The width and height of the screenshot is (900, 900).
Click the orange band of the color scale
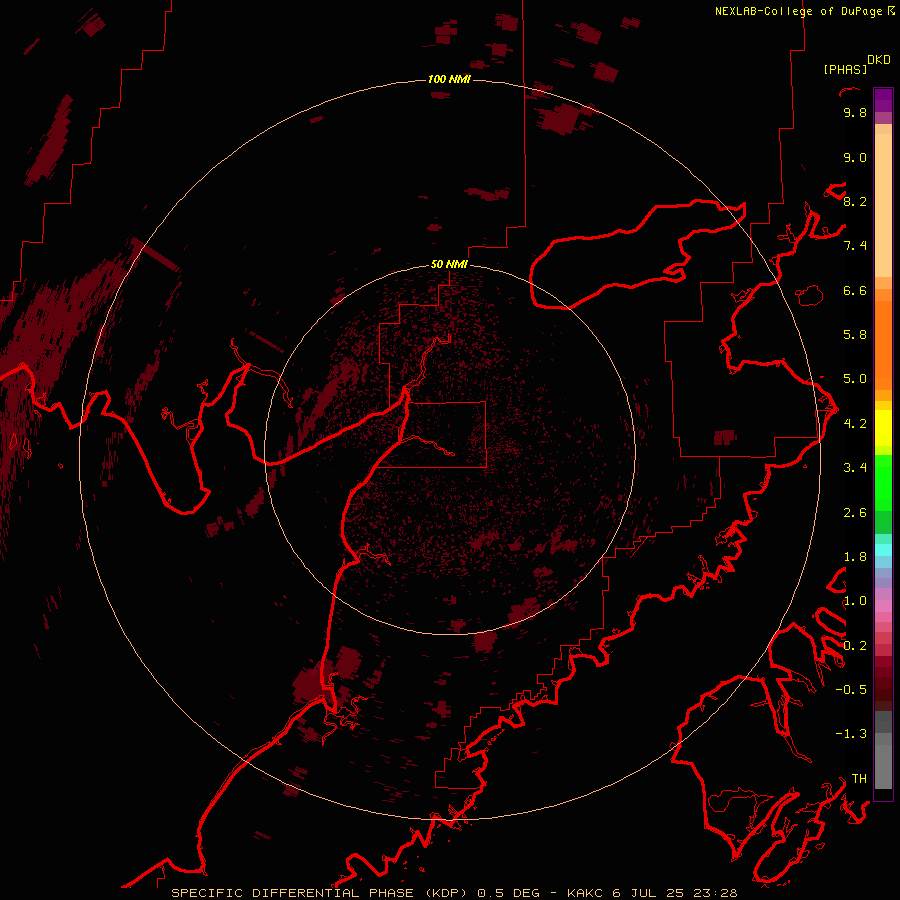pos(883,346)
